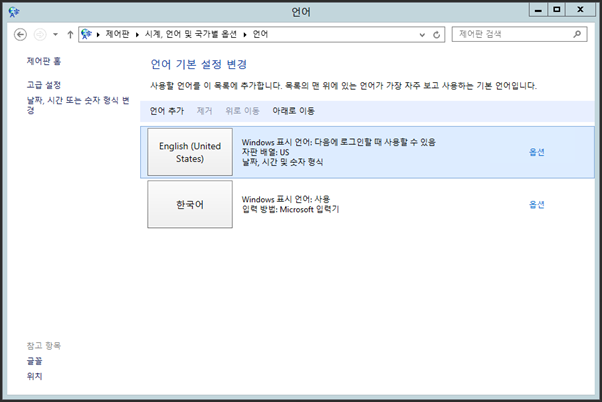Expand breadcrumb arrow after 시계, 언어 및 국가별 옵션
The image size is (602, 402).
245,35
